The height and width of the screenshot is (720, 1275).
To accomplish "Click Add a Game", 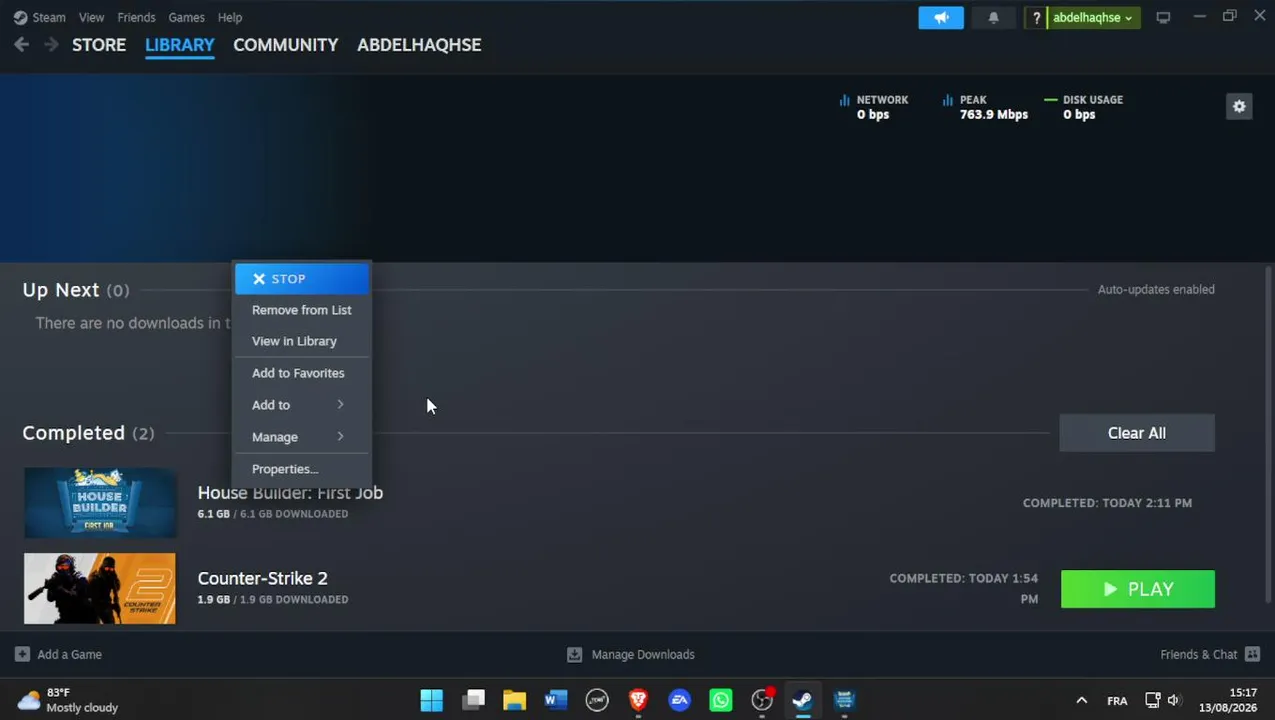I will coord(58,654).
